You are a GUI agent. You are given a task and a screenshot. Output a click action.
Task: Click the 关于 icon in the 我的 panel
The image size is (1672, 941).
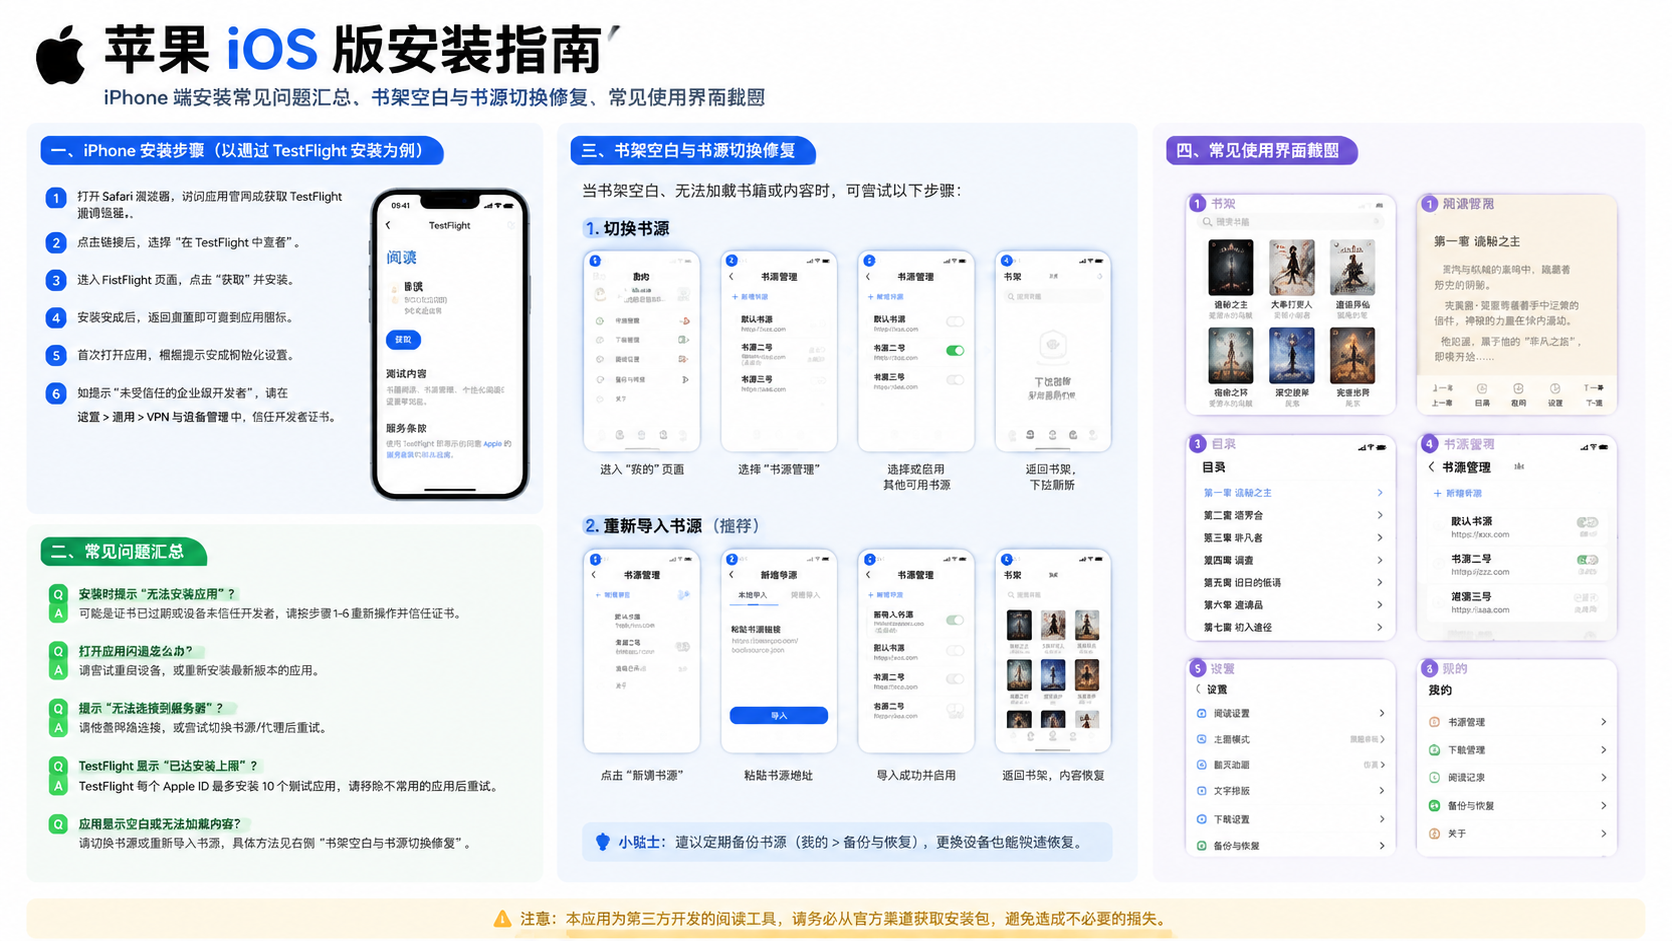pyautogui.click(x=1435, y=833)
